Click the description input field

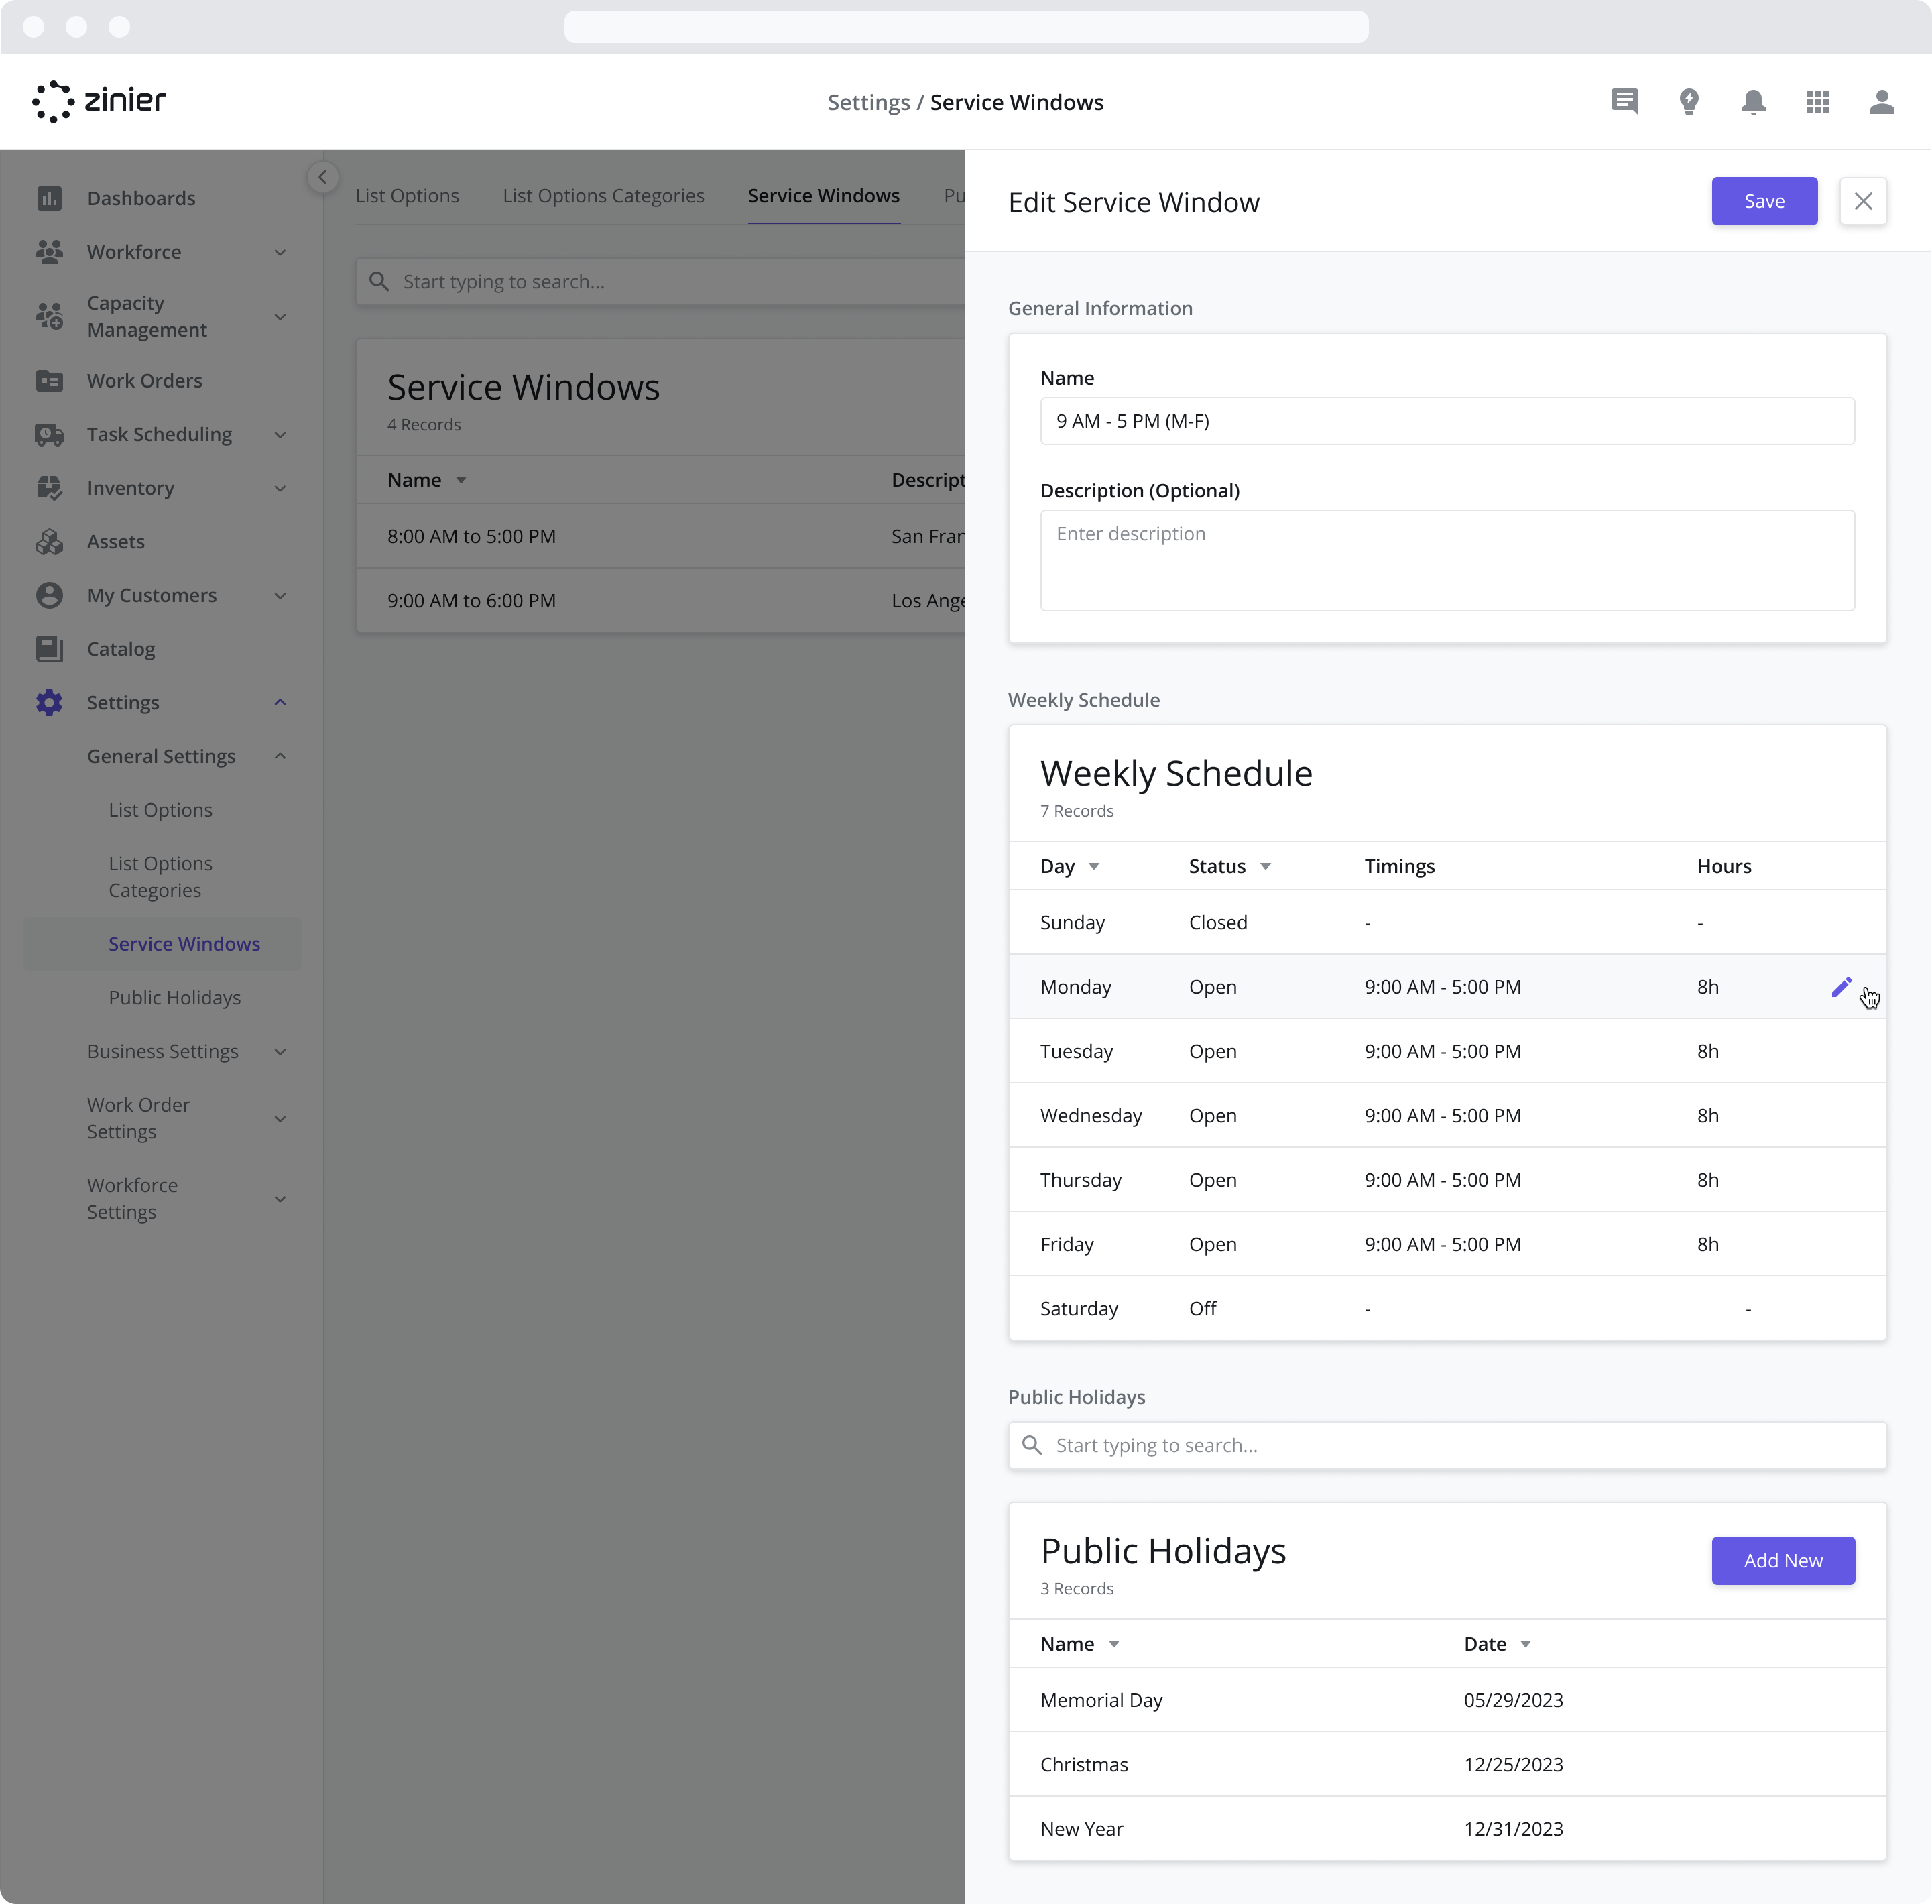pyautogui.click(x=1447, y=560)
